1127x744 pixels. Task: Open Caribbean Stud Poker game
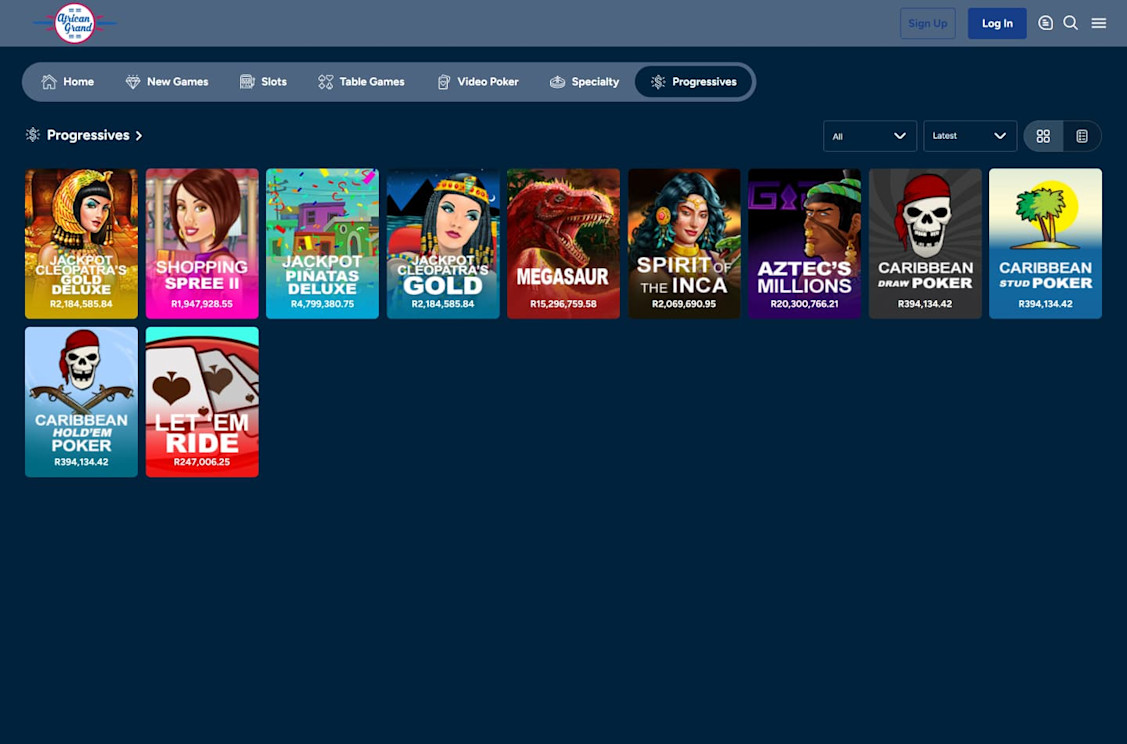(1045, 244)
